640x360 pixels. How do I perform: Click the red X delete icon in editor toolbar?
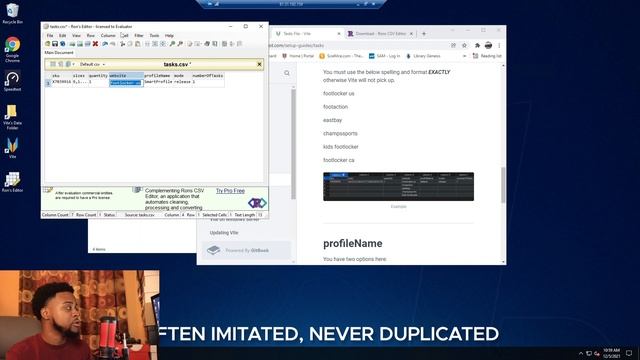(x=95, y=44)
